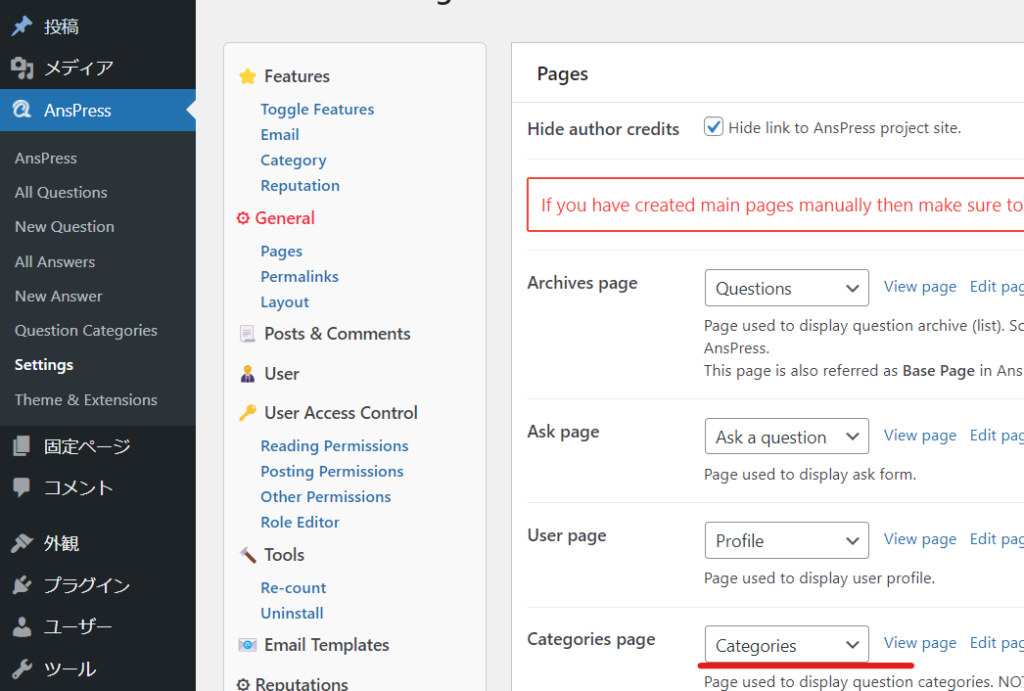Click View page link for Archives page
The width and height of the screenshot is (1024, 691).
920,287
